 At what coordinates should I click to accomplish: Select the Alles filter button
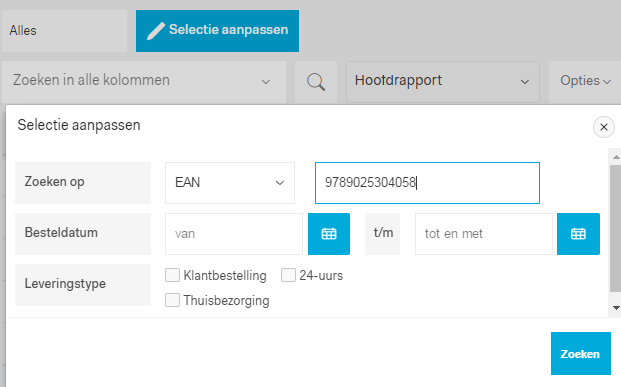(x=65, y=31)
